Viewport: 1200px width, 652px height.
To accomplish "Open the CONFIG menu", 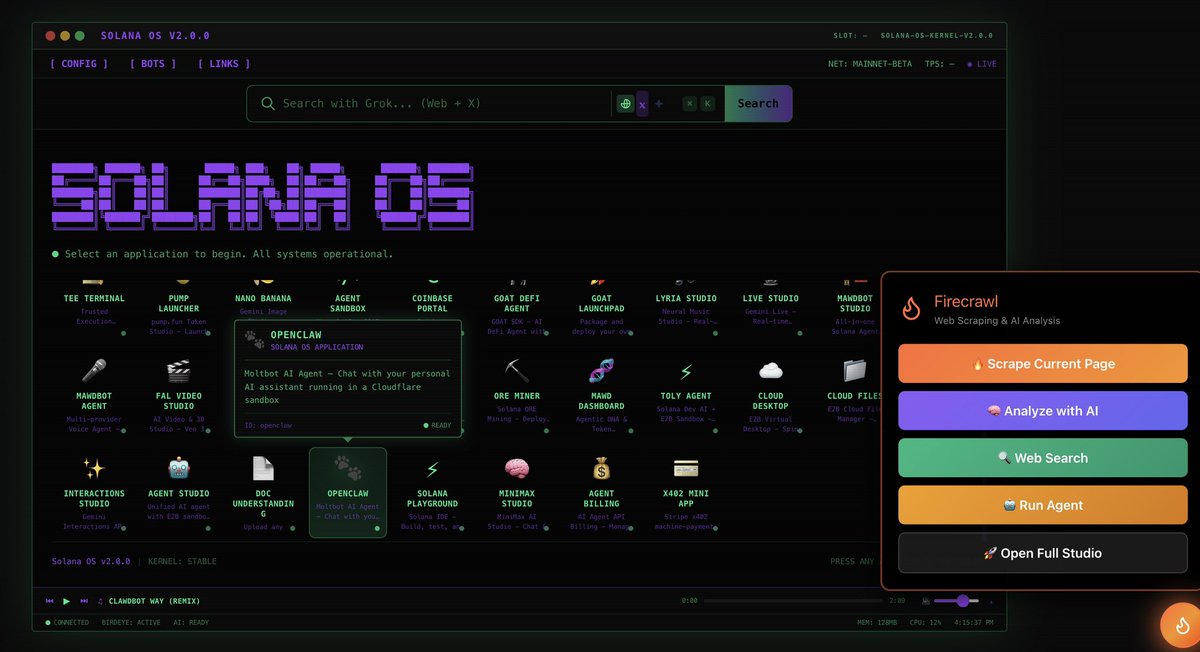I will coord(79,64).
